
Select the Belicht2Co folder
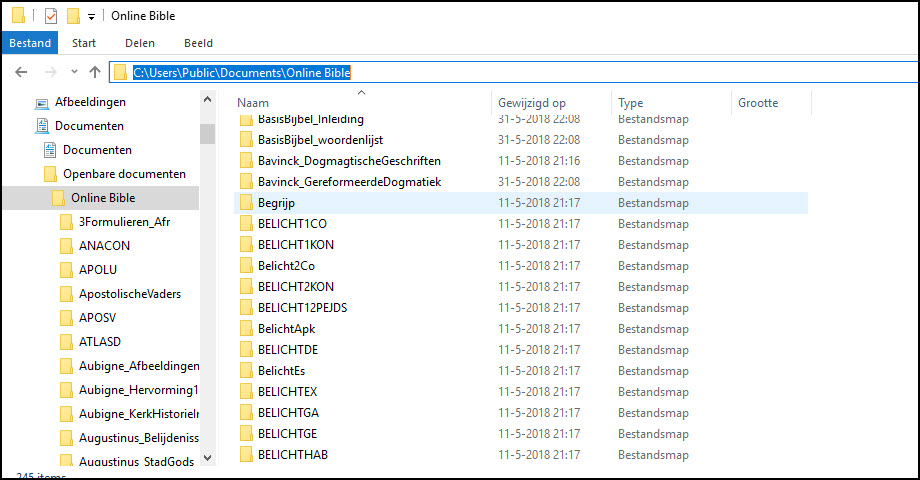(286, 266)
